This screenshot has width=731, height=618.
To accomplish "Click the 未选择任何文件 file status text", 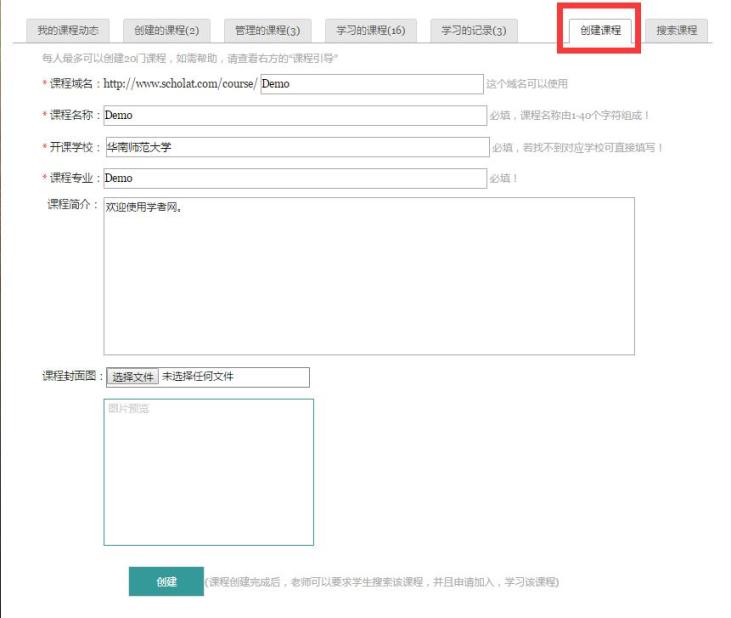I will coord(198,377).
